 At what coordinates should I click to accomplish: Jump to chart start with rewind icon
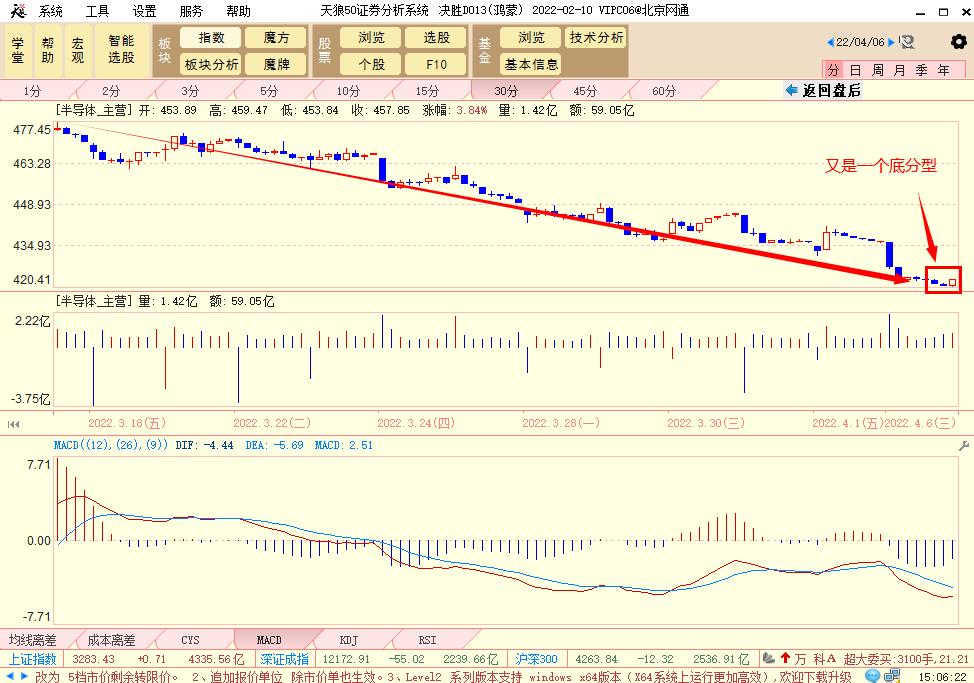13,424
